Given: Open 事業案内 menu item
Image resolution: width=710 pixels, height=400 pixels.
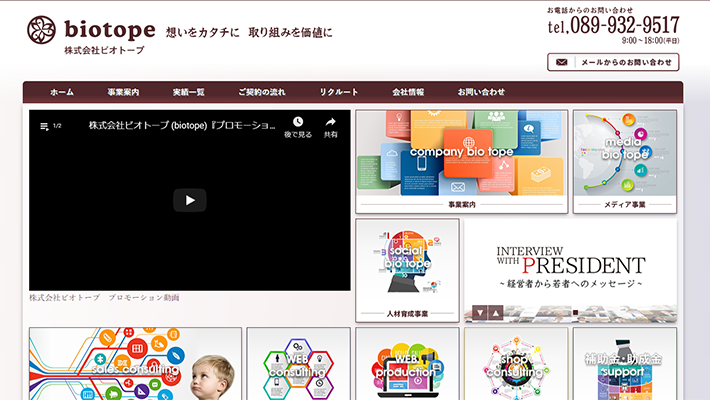Looking at the screenshot, I should click(x=123, y=92).
